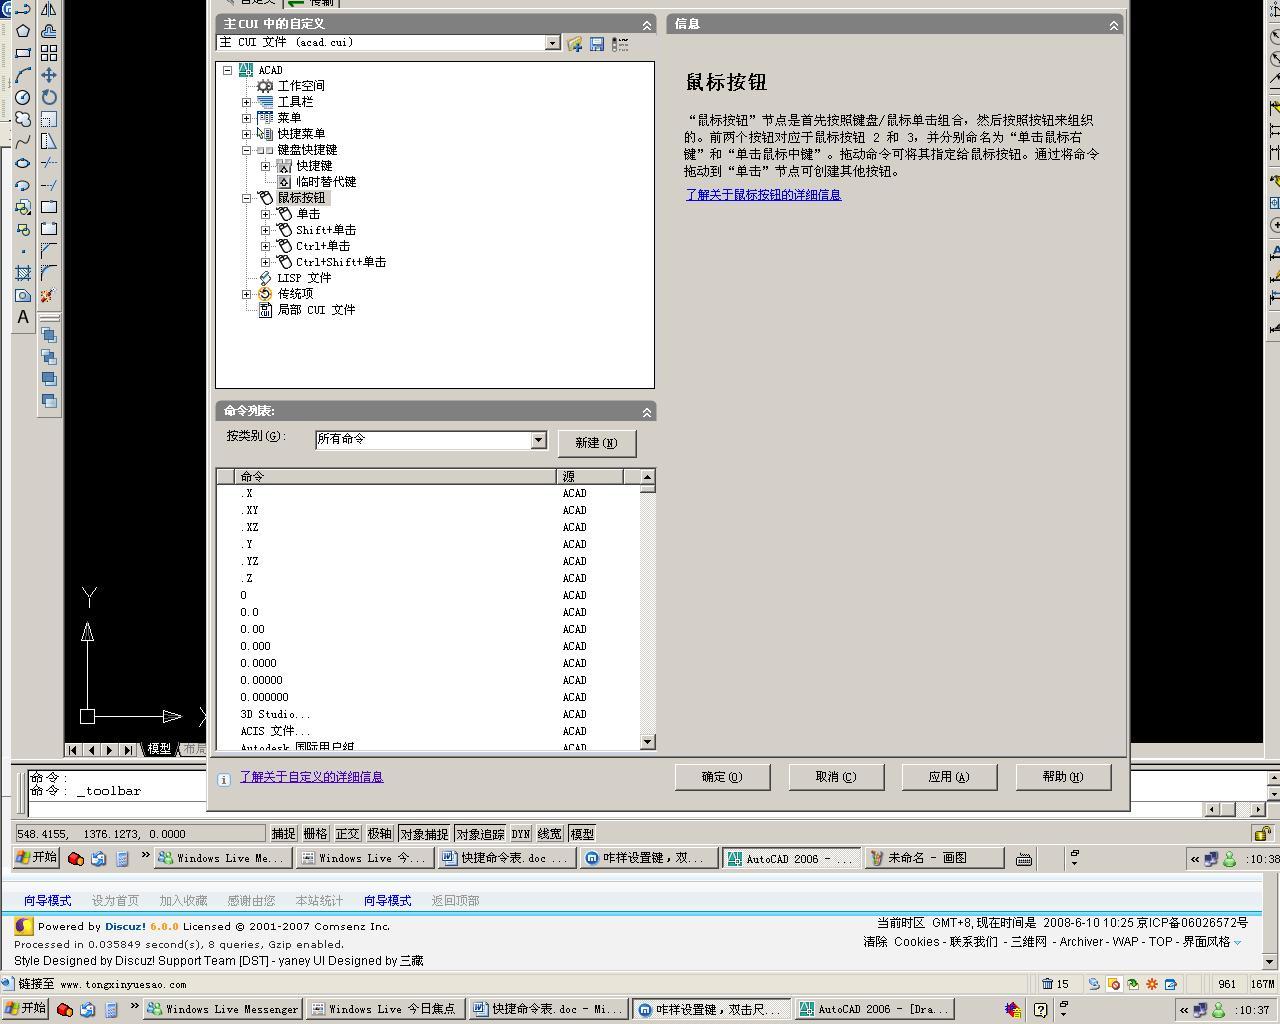This screenshot has height=1024, width=1280.
Task: Switch to the 模型 layout tab
Action: [159, 749]
